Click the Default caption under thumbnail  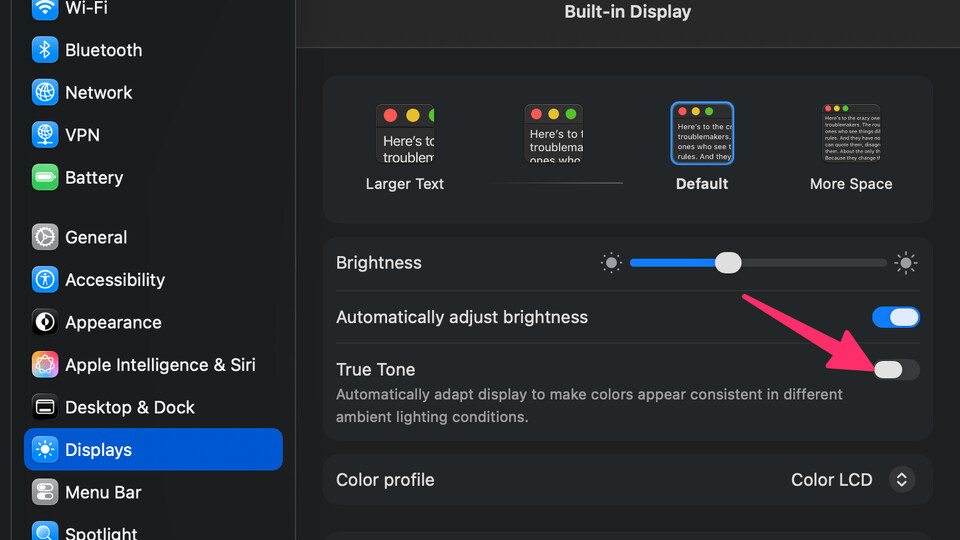coord(702,184)
